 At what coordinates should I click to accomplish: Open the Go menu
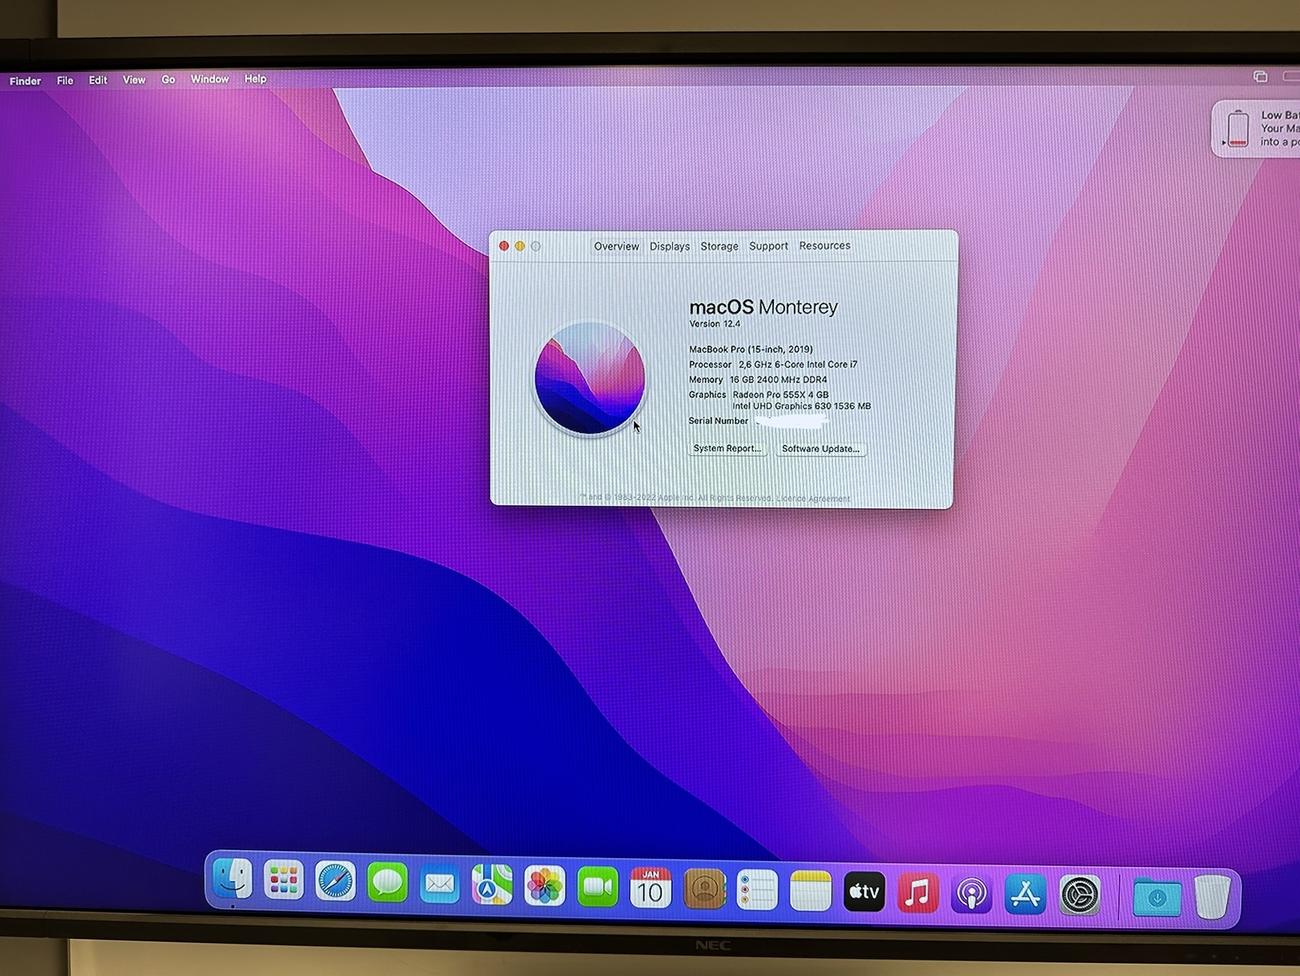pyautogui.click(x=168, y=79)
